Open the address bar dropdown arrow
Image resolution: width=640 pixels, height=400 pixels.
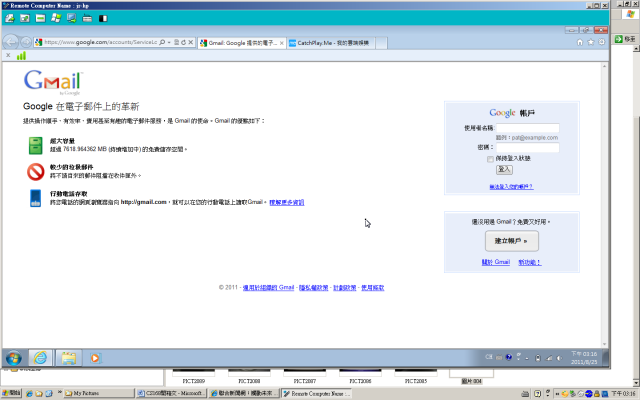(x=169, y=42)
